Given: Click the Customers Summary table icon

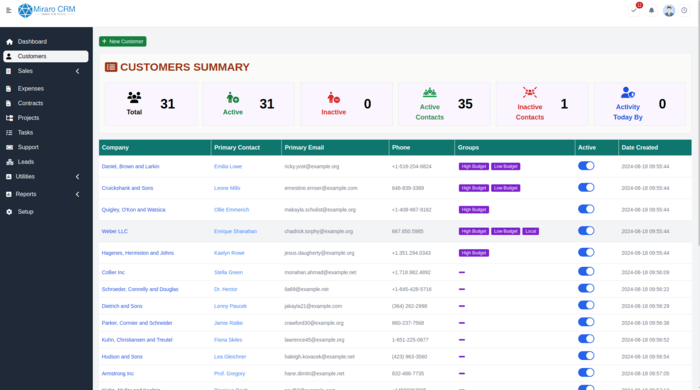Looking at the screenshot, I should (111, 67).
